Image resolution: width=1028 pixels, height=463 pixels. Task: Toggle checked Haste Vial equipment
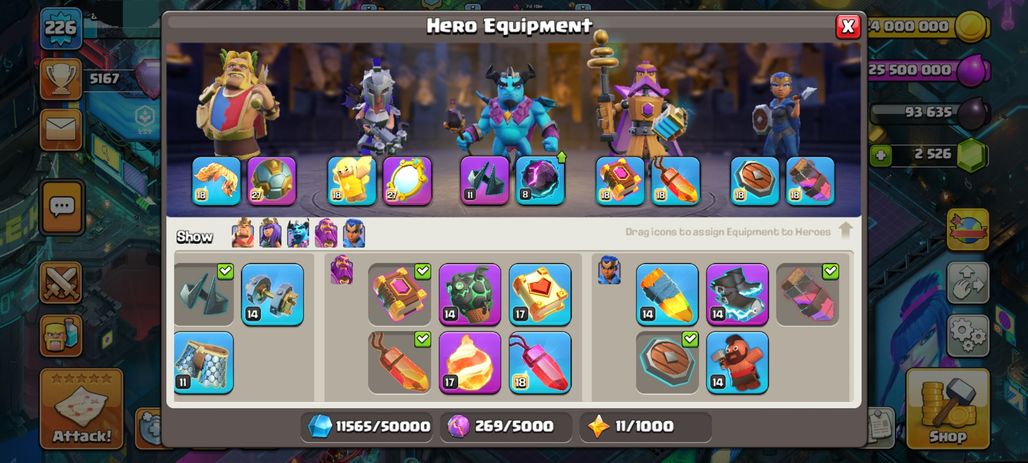(808, 294)
